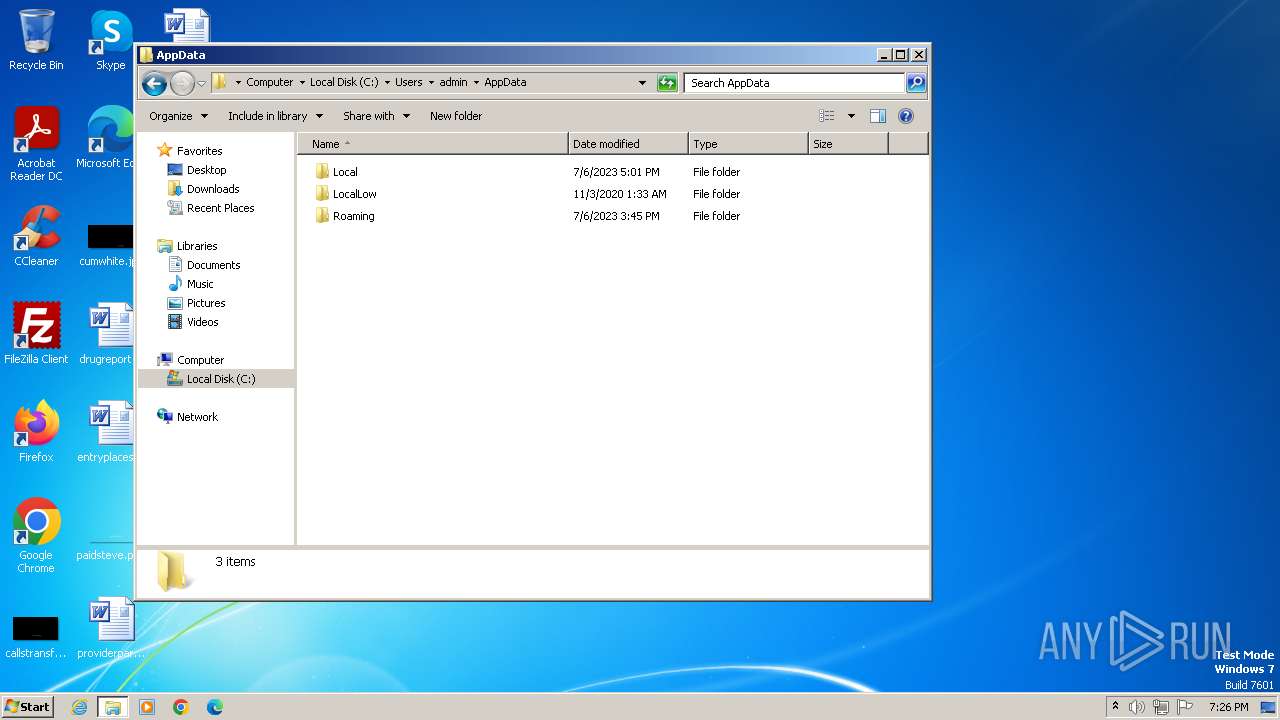
Task: Click Computer in the address breadcrumb
Action: (270, 83)
